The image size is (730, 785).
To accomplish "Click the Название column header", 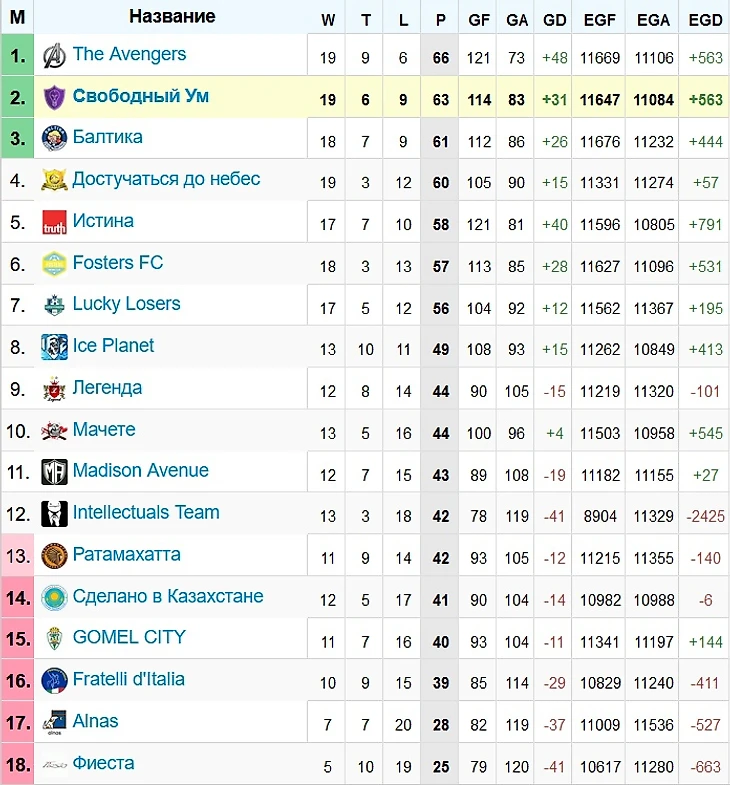I will click(172, 17).
